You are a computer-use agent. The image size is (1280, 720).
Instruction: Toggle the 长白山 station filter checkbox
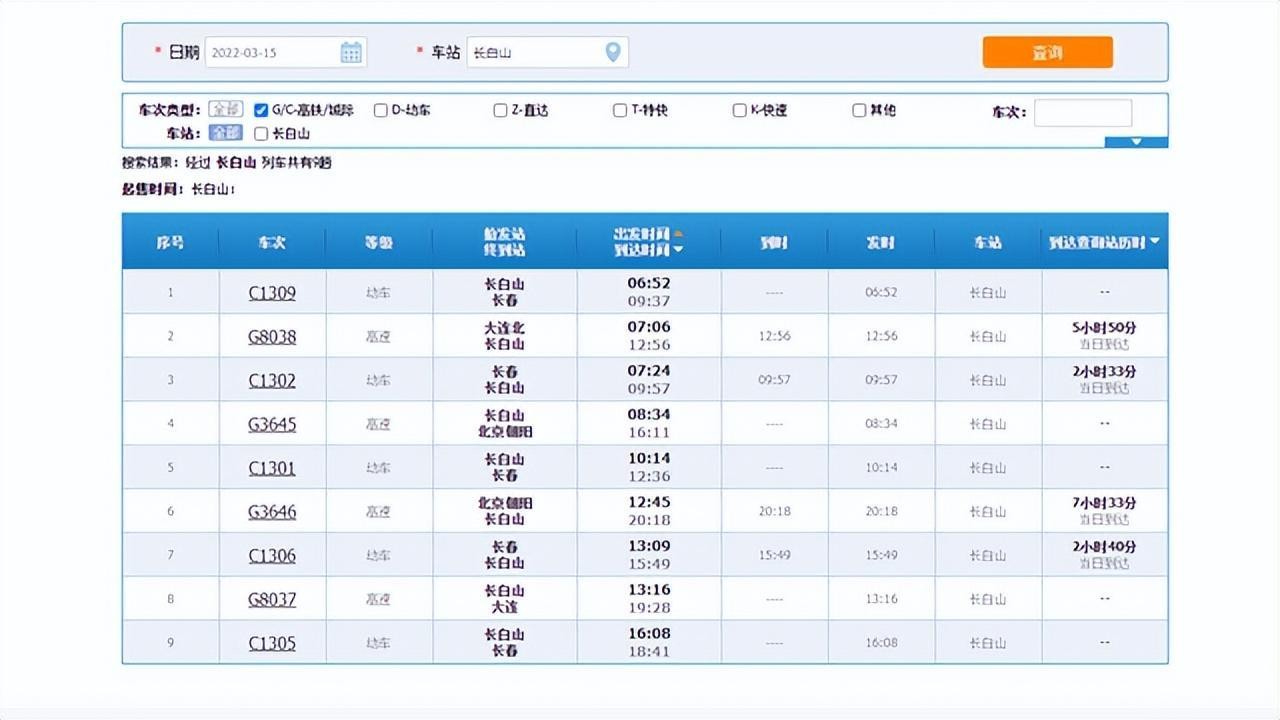tap(261, 133)
